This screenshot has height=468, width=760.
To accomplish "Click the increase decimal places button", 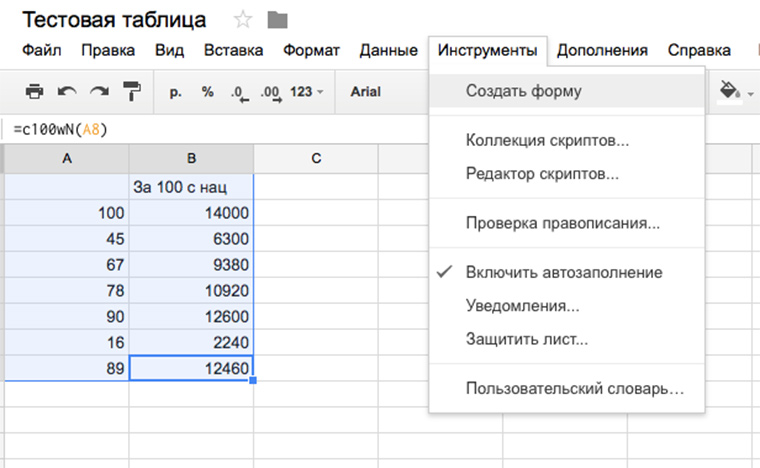I will tap(269, 92).
